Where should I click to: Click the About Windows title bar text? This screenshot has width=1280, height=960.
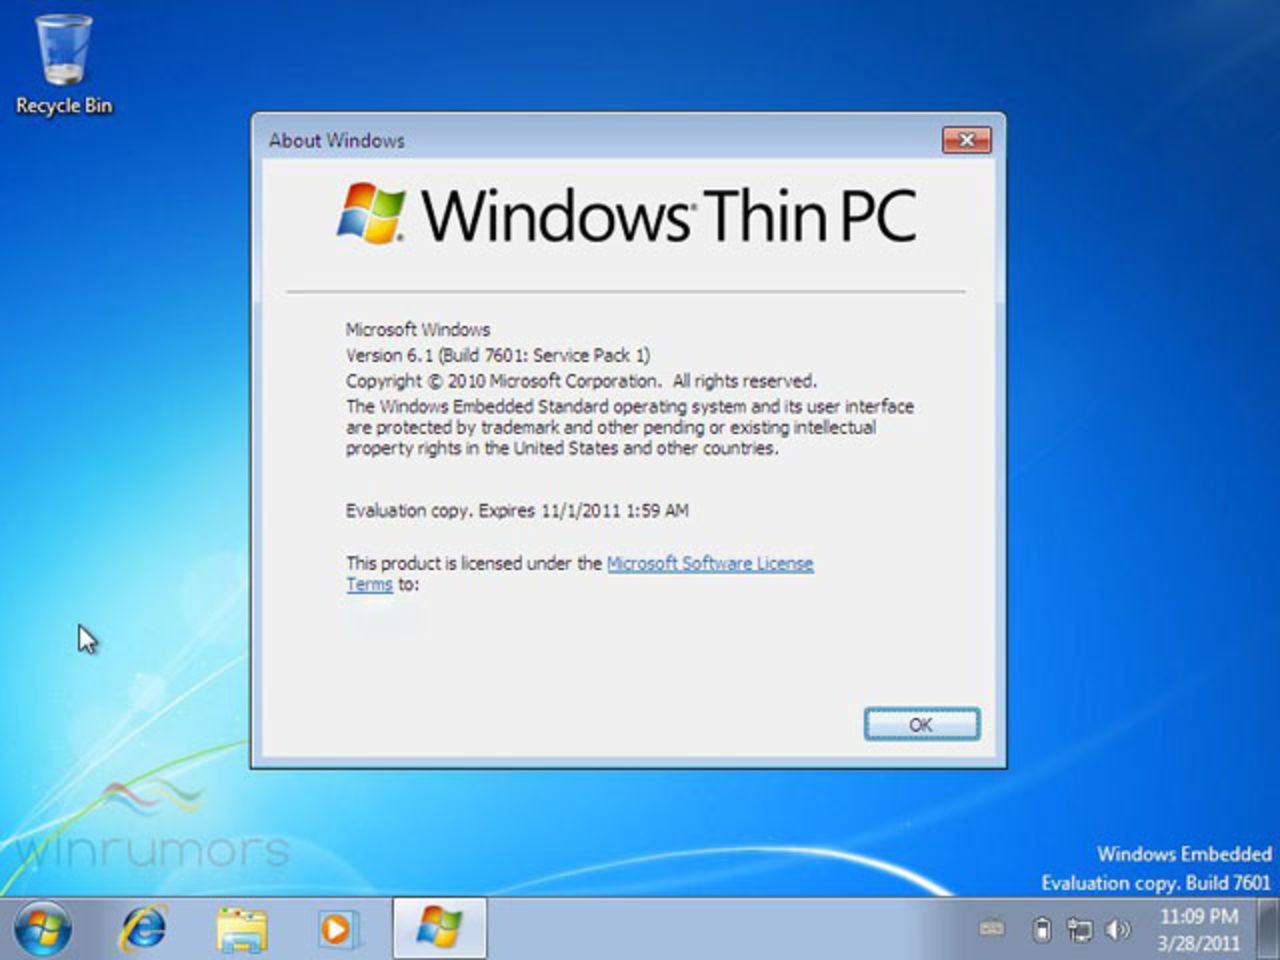coord(337,141)
